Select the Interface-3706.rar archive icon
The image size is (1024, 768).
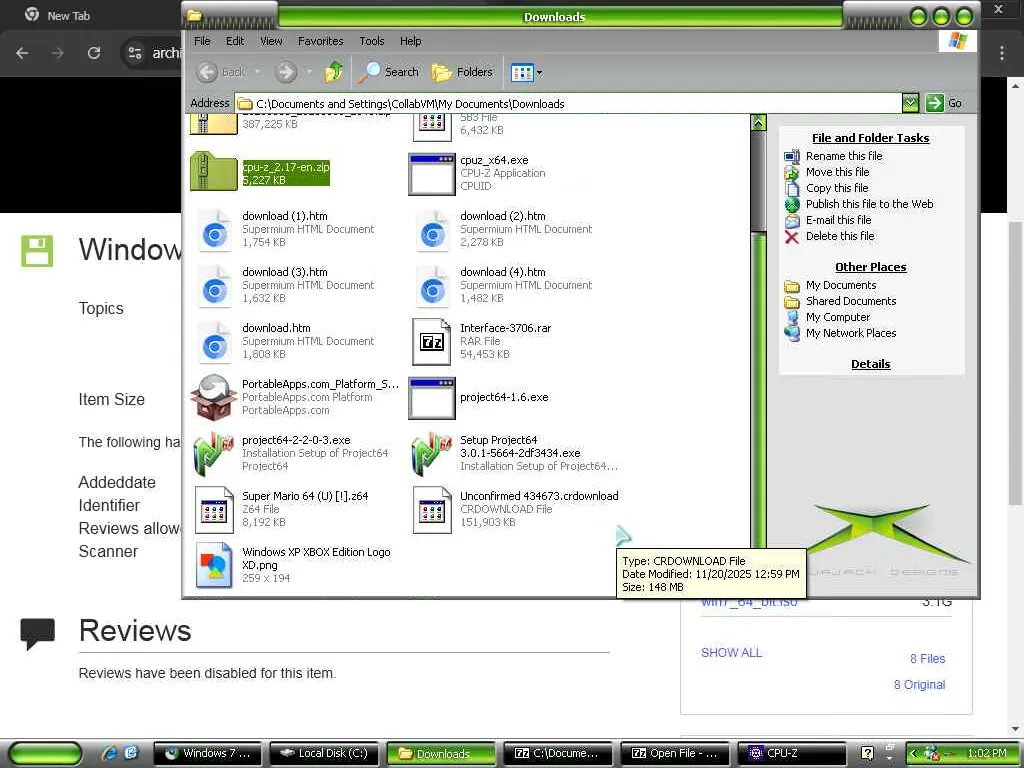[x=432, y=342]
